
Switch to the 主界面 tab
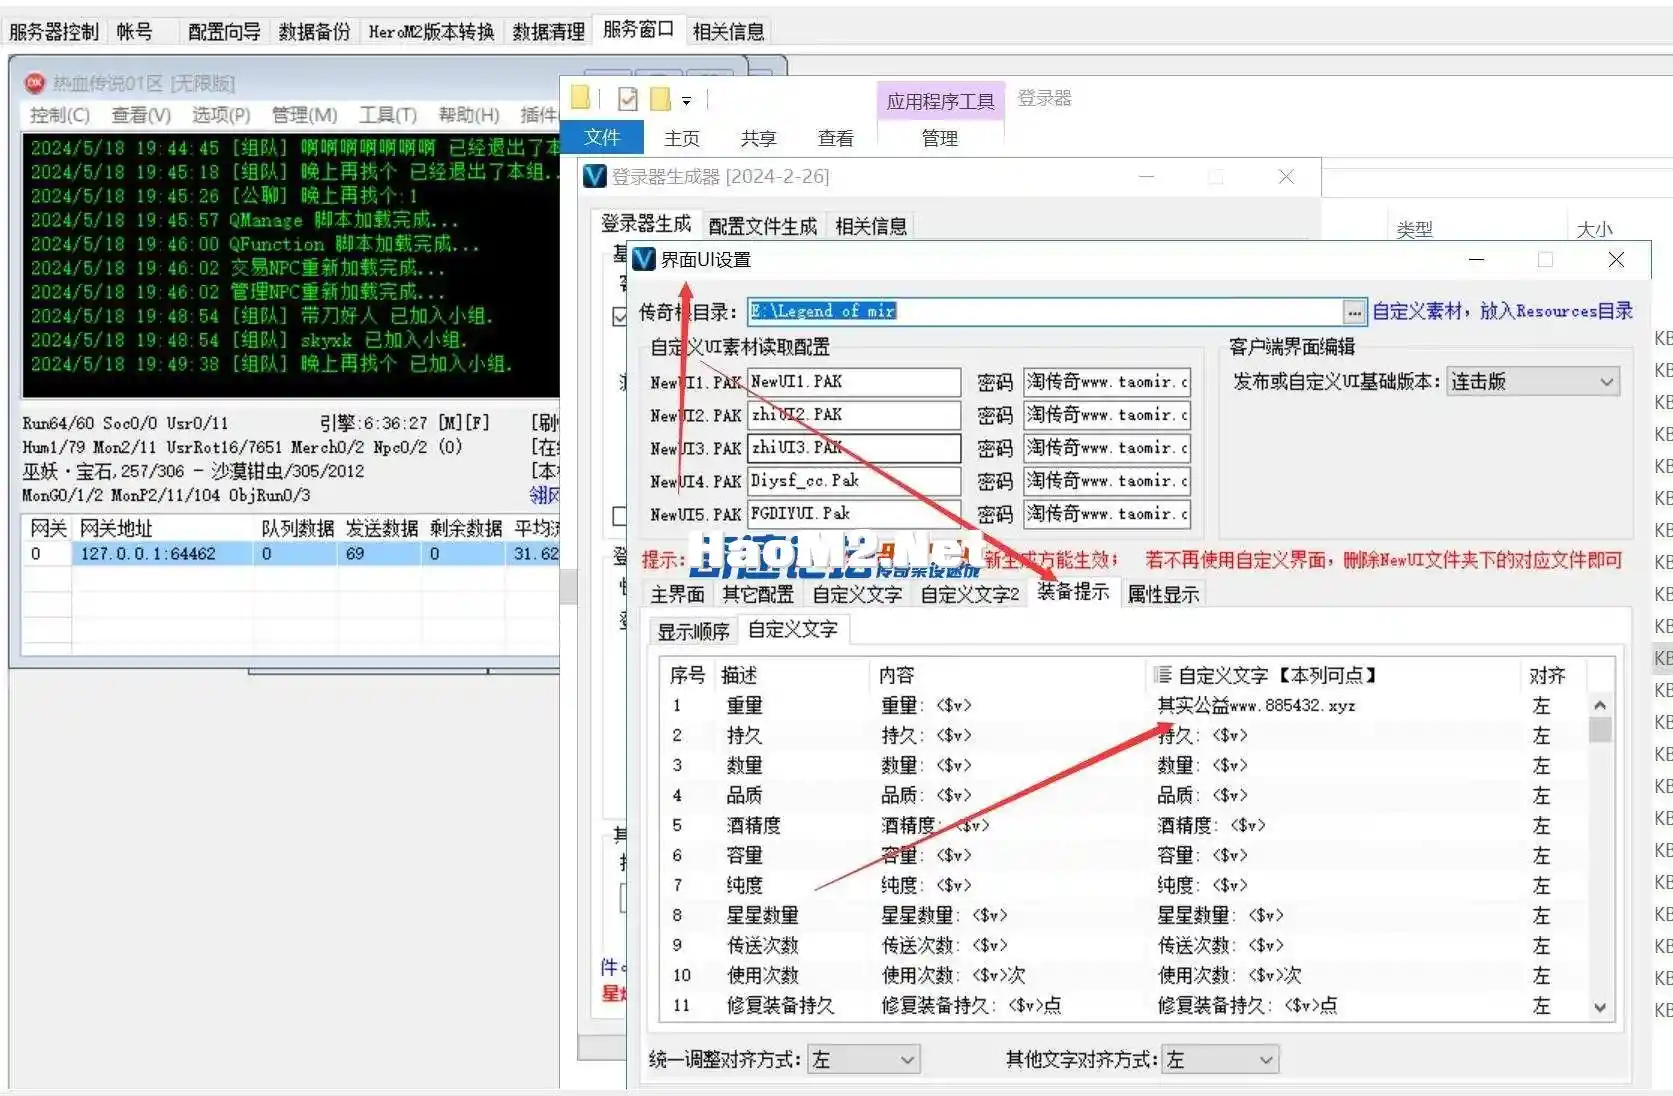click(678, 595)
